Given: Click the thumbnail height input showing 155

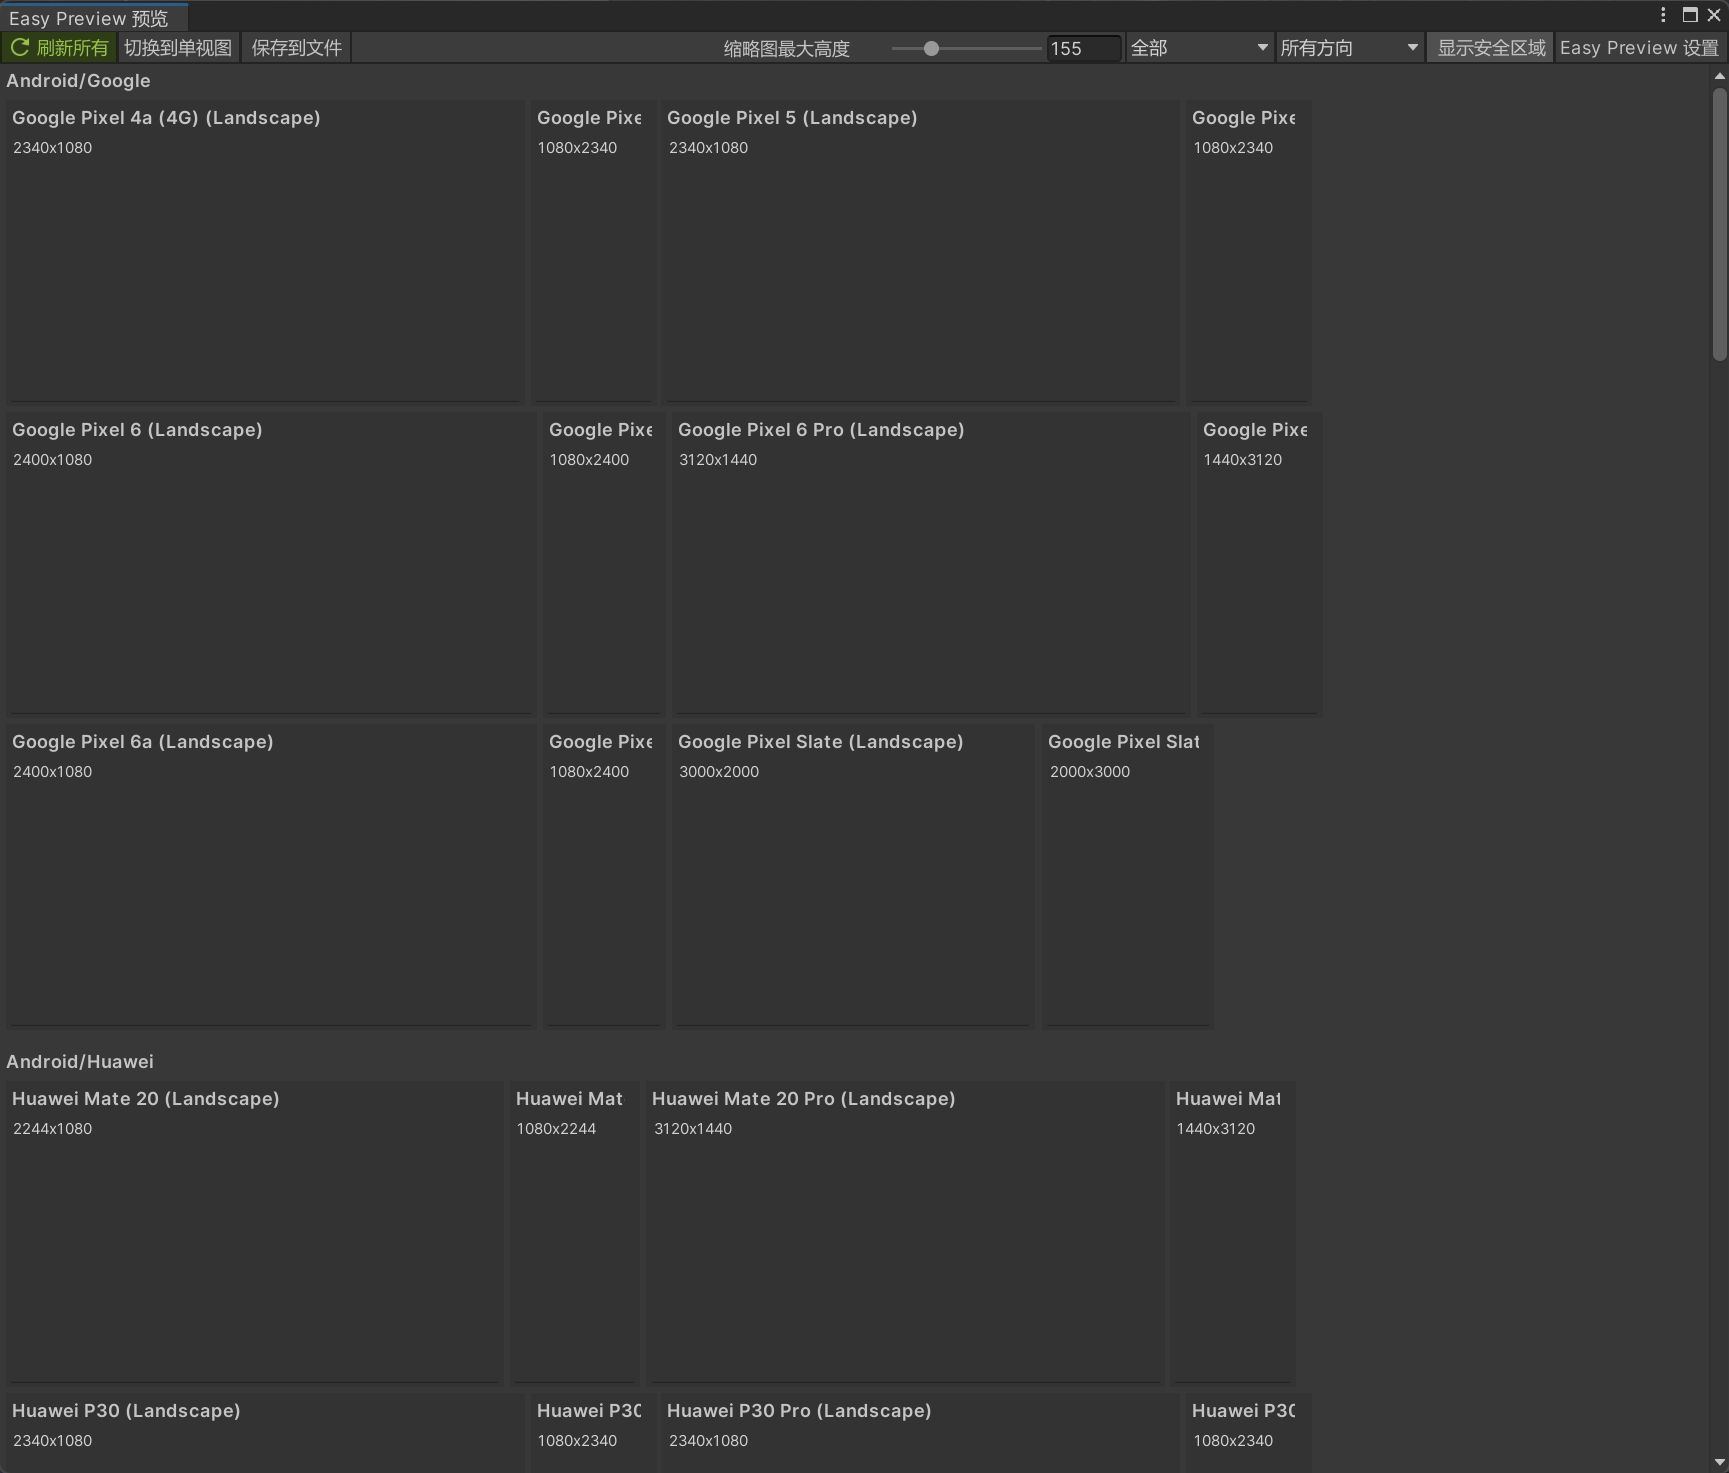Looking at the screenshot, I should tap(1082, 47).
